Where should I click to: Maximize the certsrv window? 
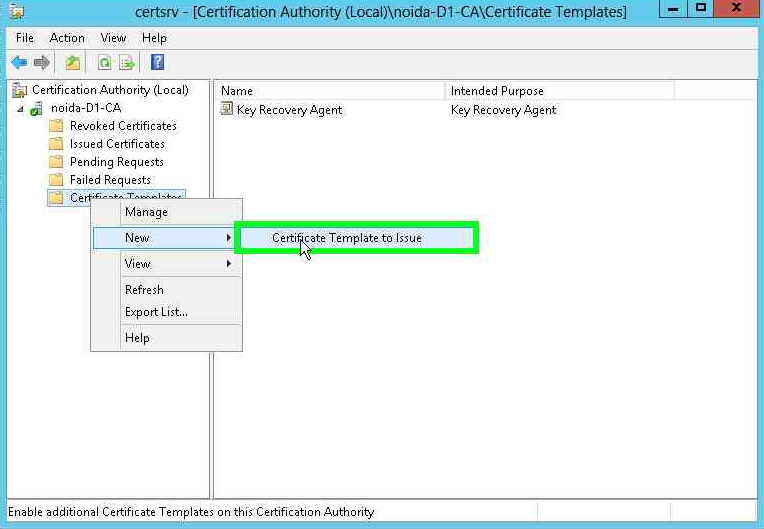click(701, 8)
